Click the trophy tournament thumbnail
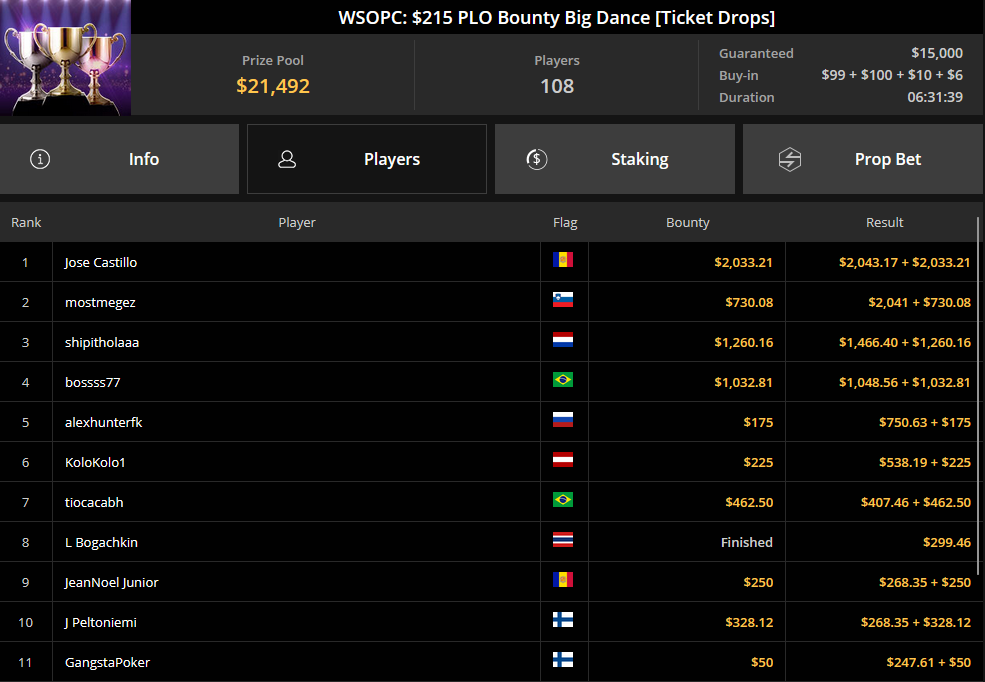This screenshot has height=682, width=985. click(x=65, y=58)
